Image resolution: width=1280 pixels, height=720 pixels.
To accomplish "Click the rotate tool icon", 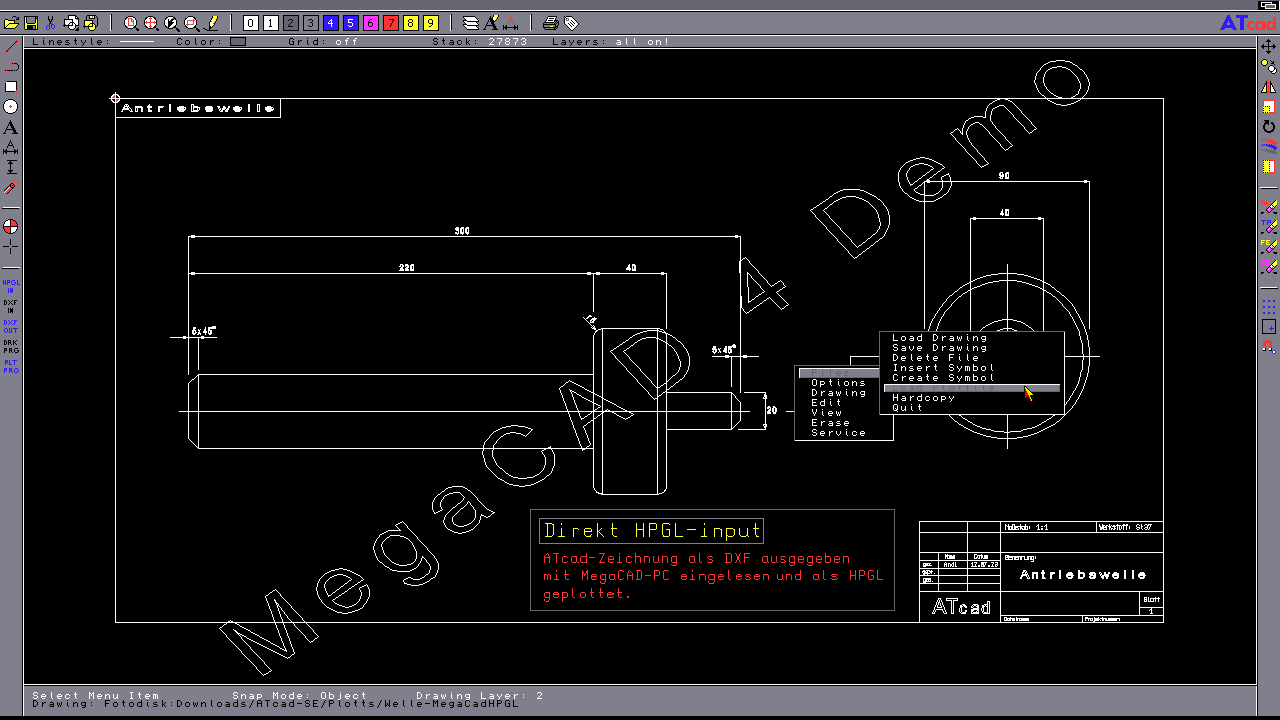I will tap(1269, 127).
